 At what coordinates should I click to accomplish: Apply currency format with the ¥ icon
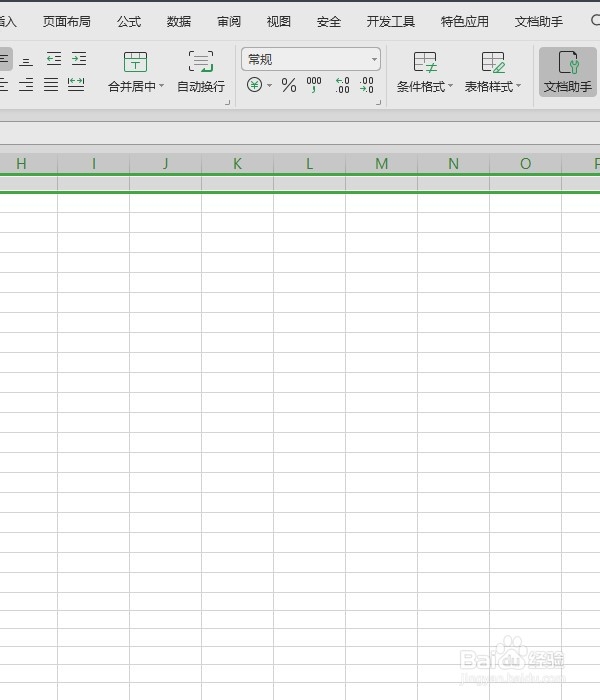click(254, 84)
